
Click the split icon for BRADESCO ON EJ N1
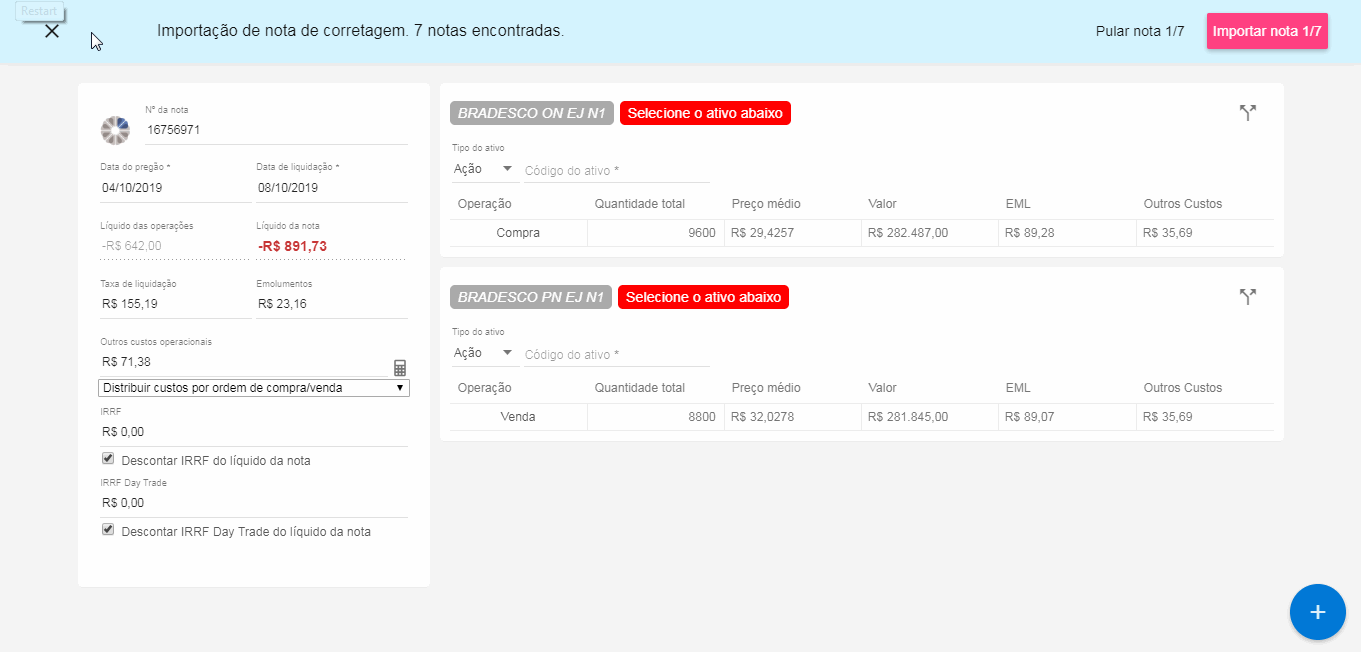pos(1247,113)
